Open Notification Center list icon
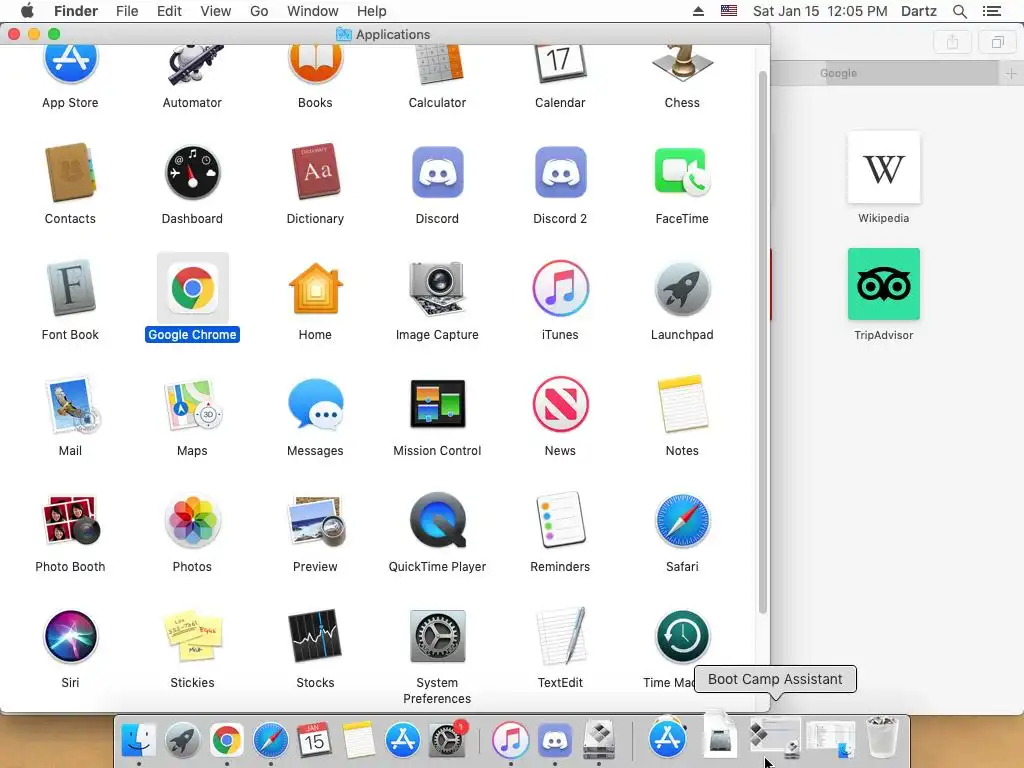Image resolution: width=1024 pixels, height=768 pixels. (x=992, y=11)
